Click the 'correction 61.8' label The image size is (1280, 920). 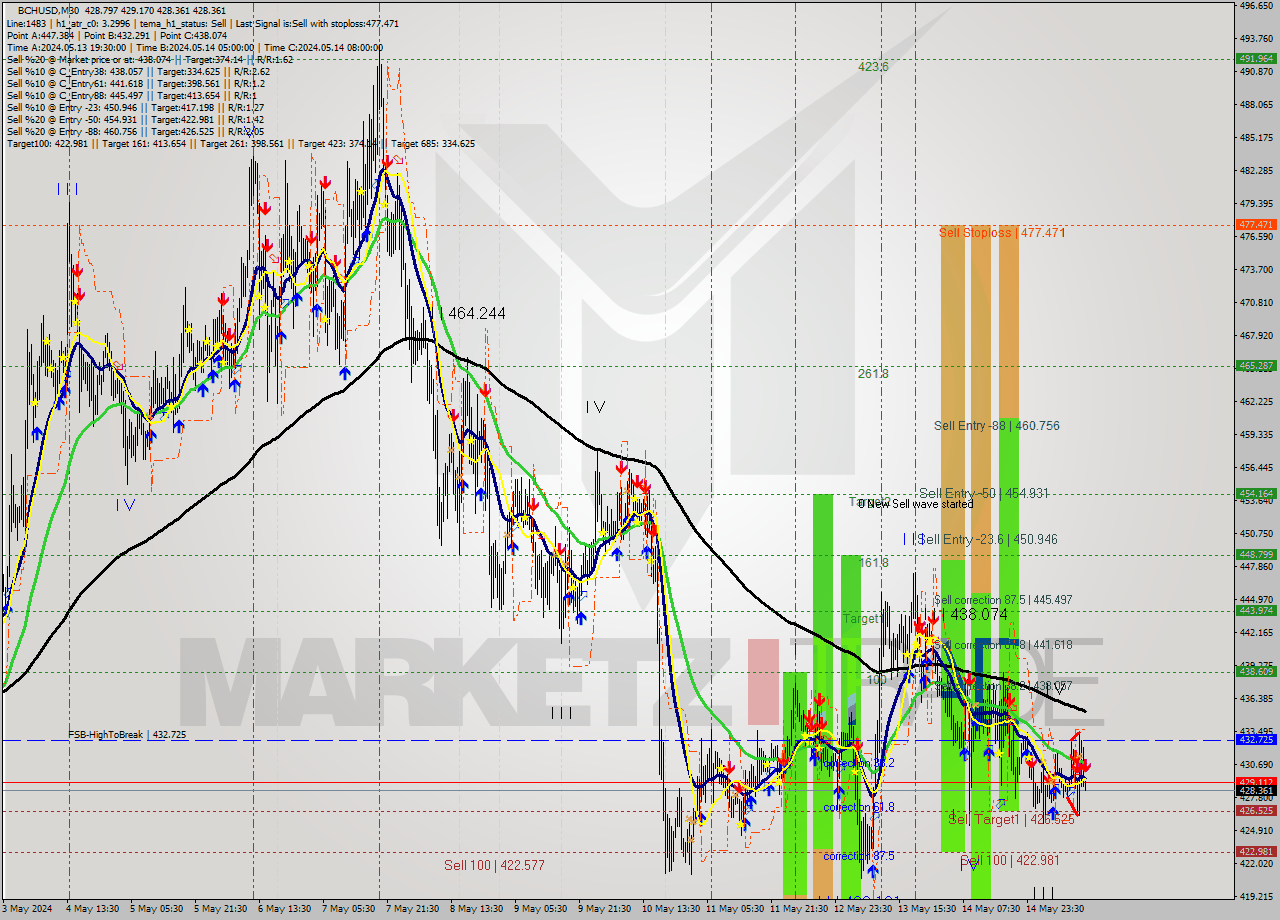[x=858, y=808]
